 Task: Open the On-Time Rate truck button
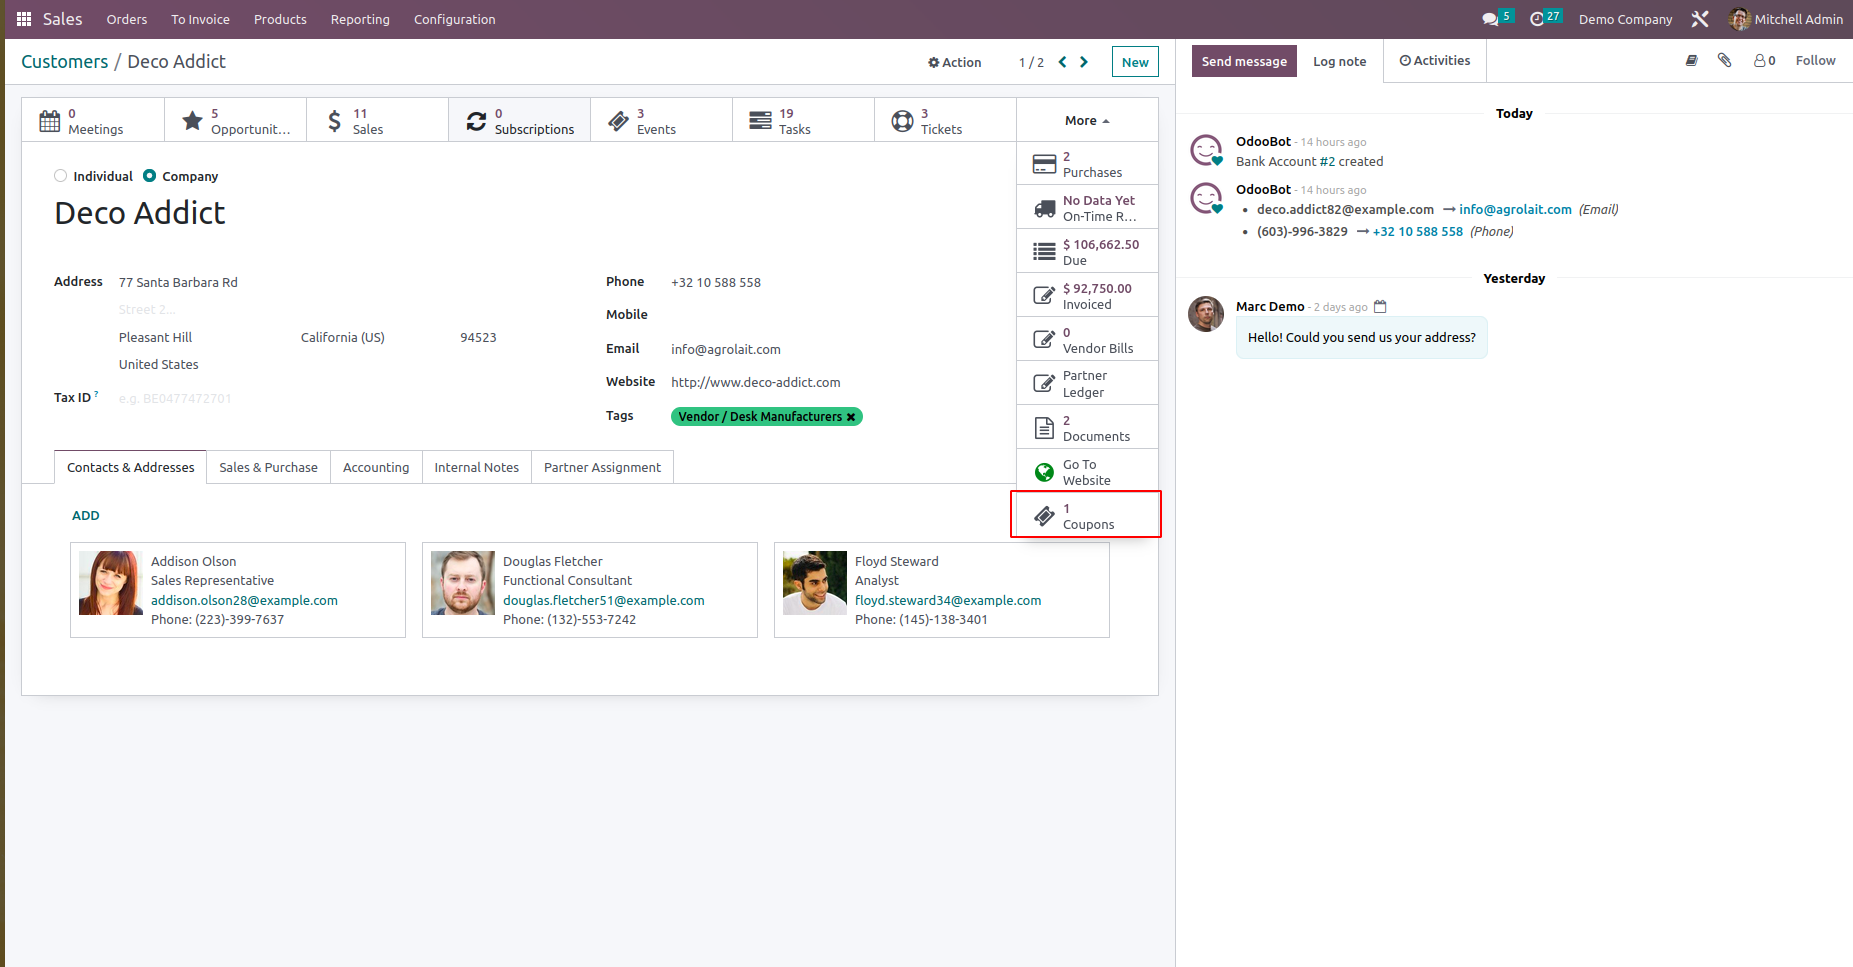1087,208
